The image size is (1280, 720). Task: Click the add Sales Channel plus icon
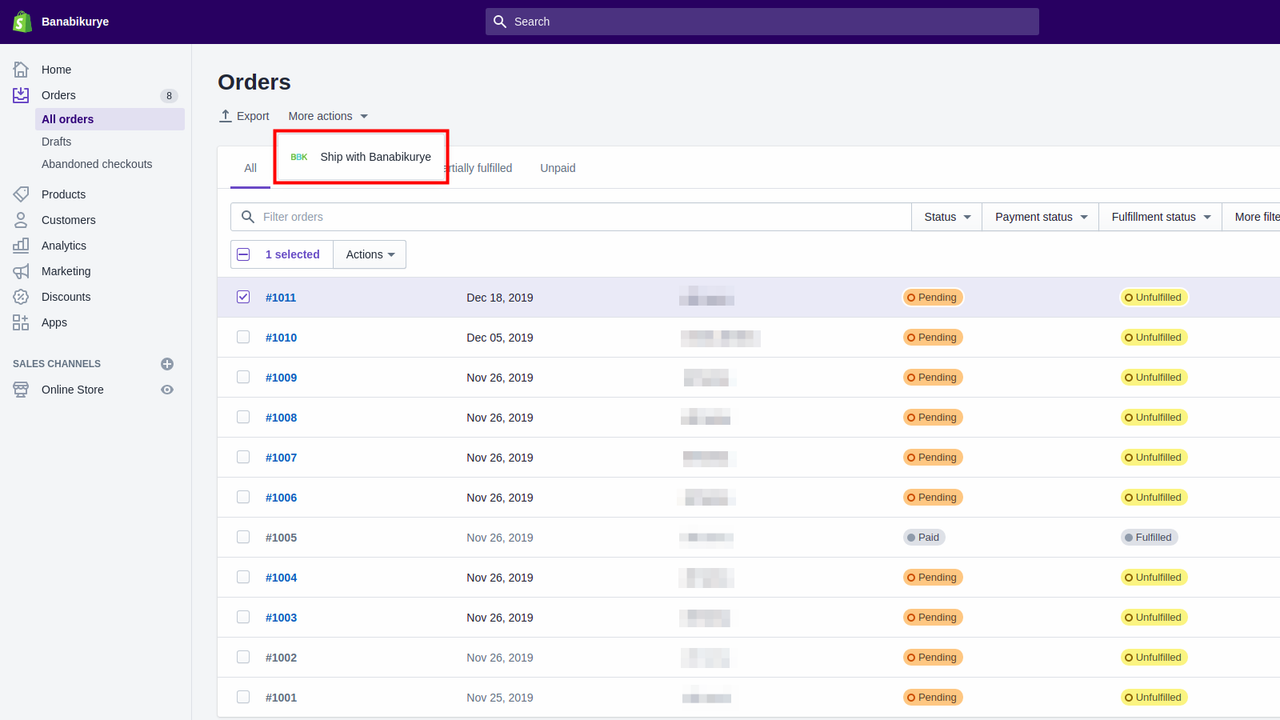pyautogui.click(x=166, y=364)
